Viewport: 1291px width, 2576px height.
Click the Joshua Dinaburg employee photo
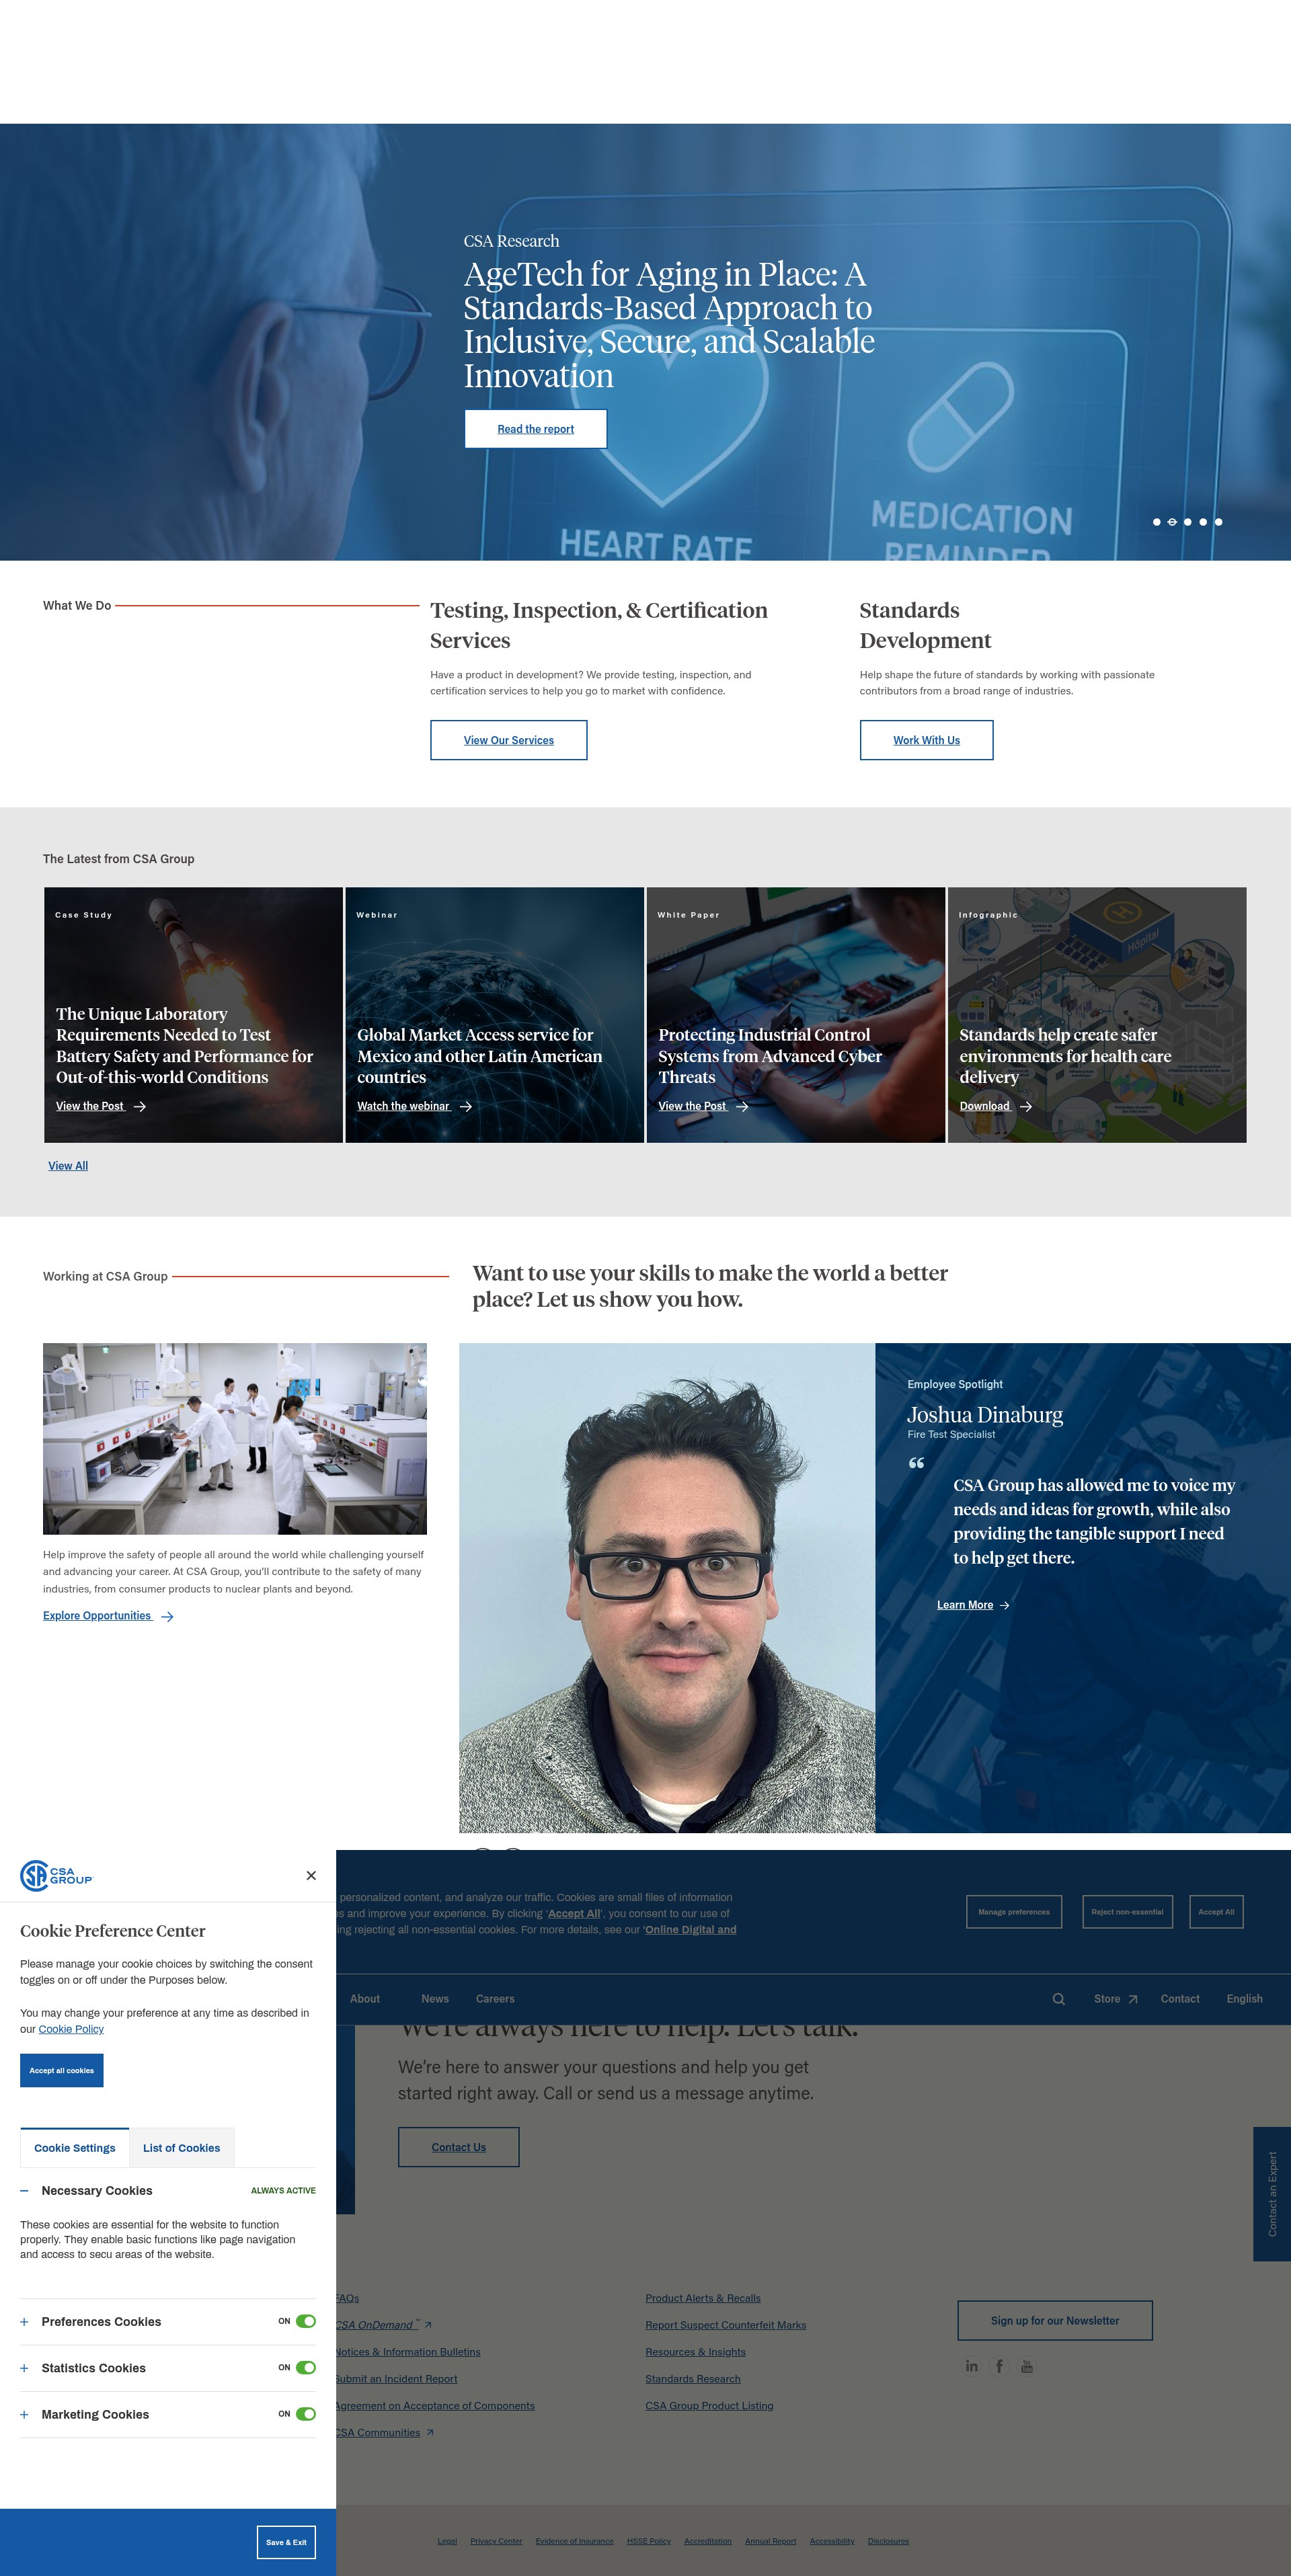point(667,1588)
